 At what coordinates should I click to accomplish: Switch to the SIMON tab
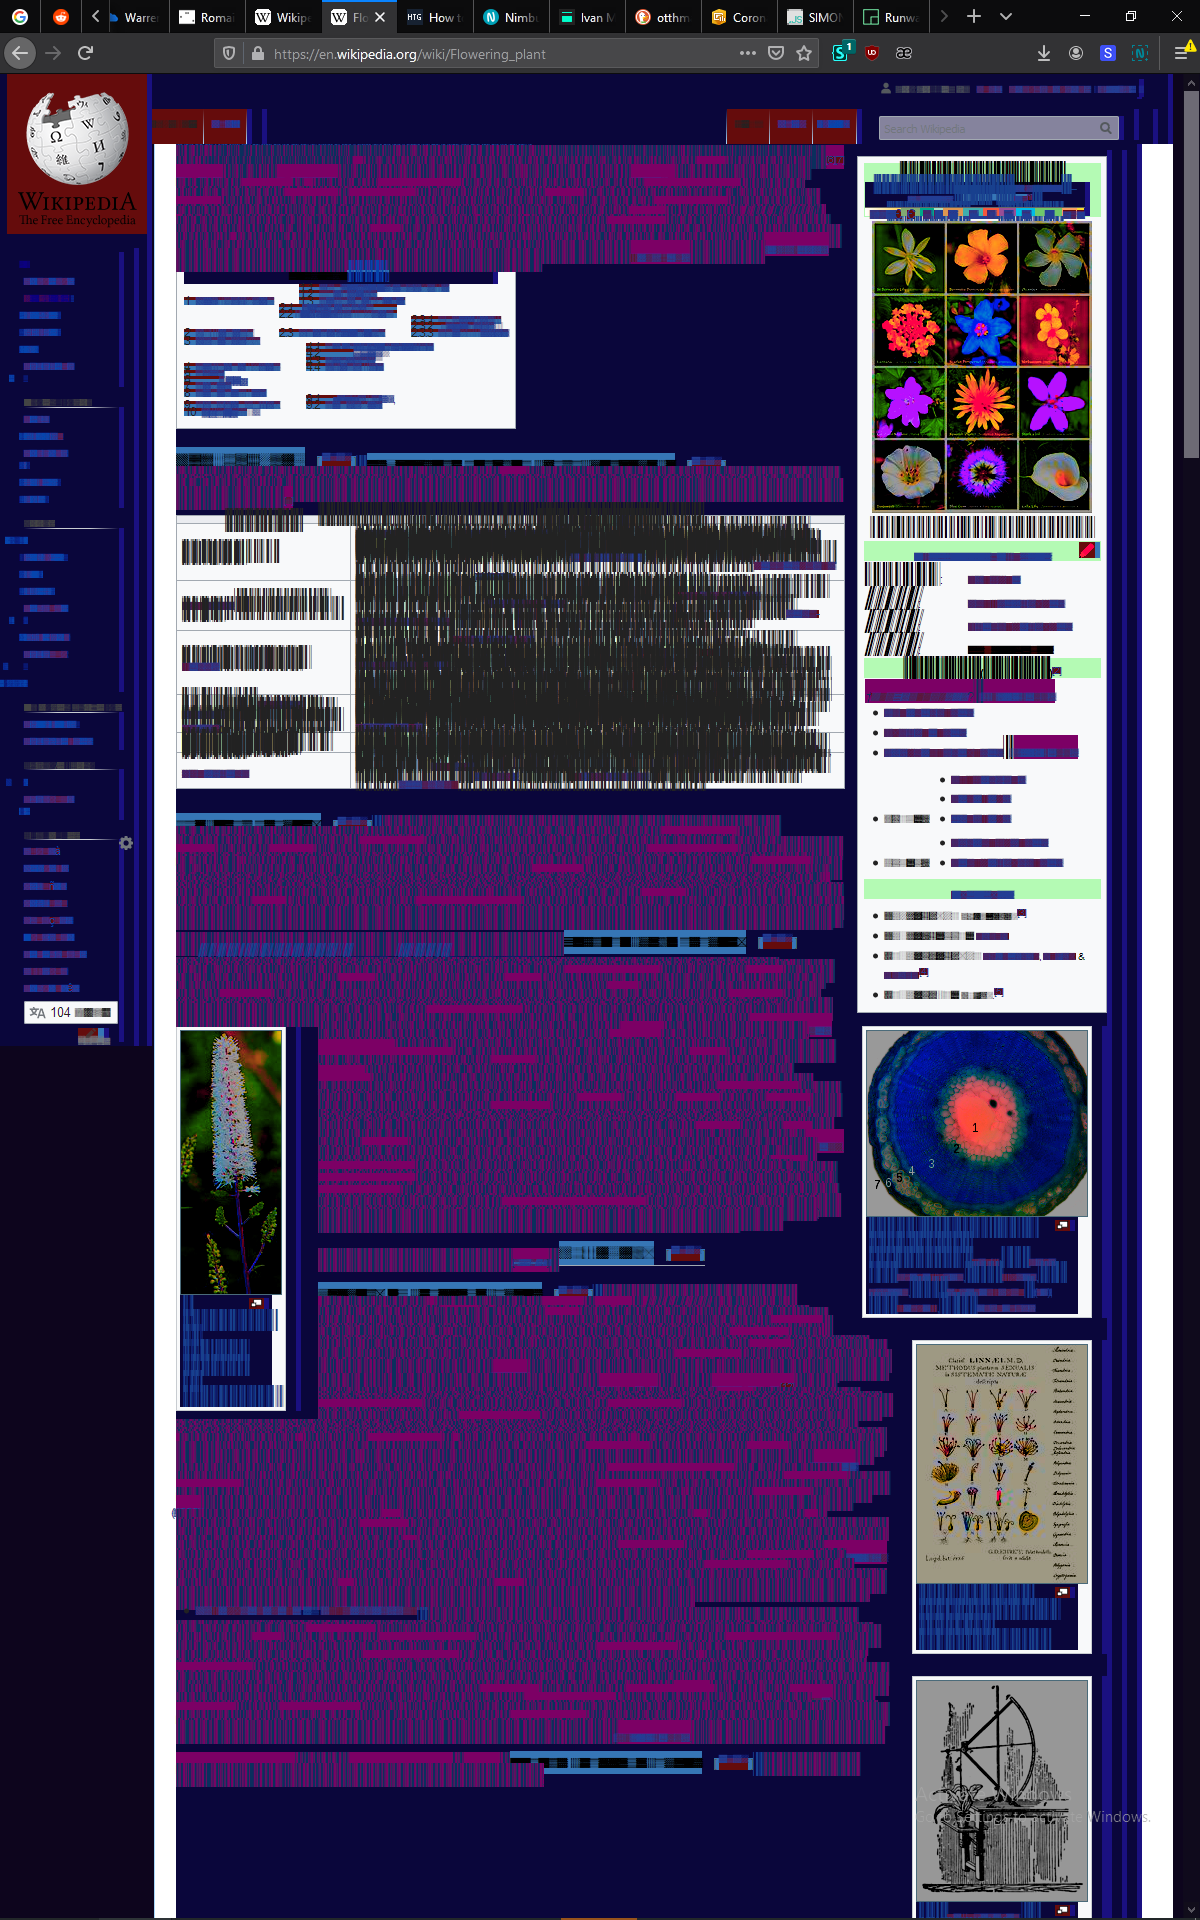click(815, 17)
